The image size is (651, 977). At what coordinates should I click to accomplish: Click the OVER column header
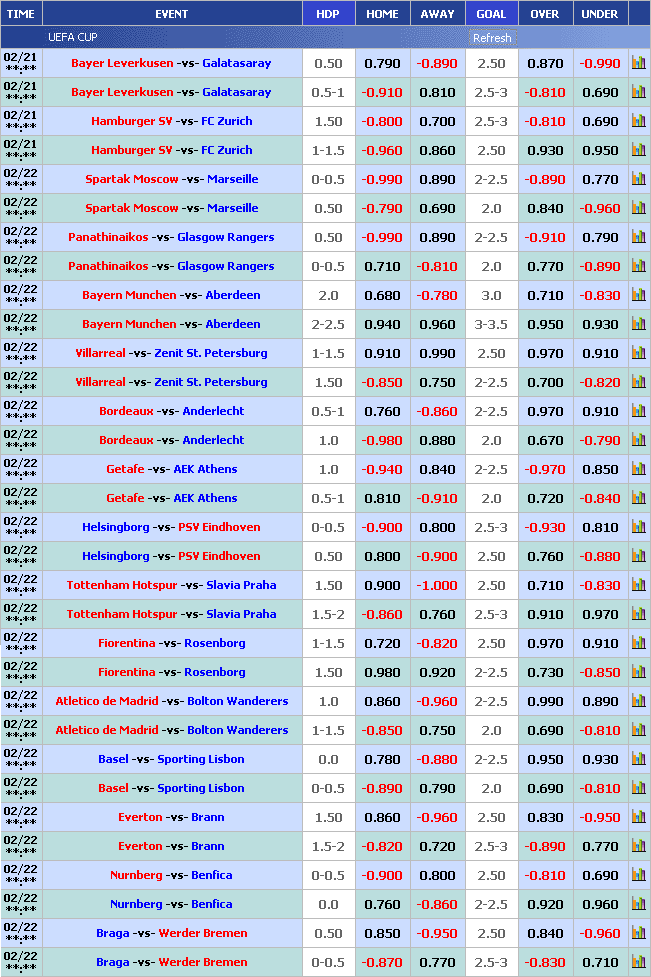pyautogui.click(x=545, y=14)
